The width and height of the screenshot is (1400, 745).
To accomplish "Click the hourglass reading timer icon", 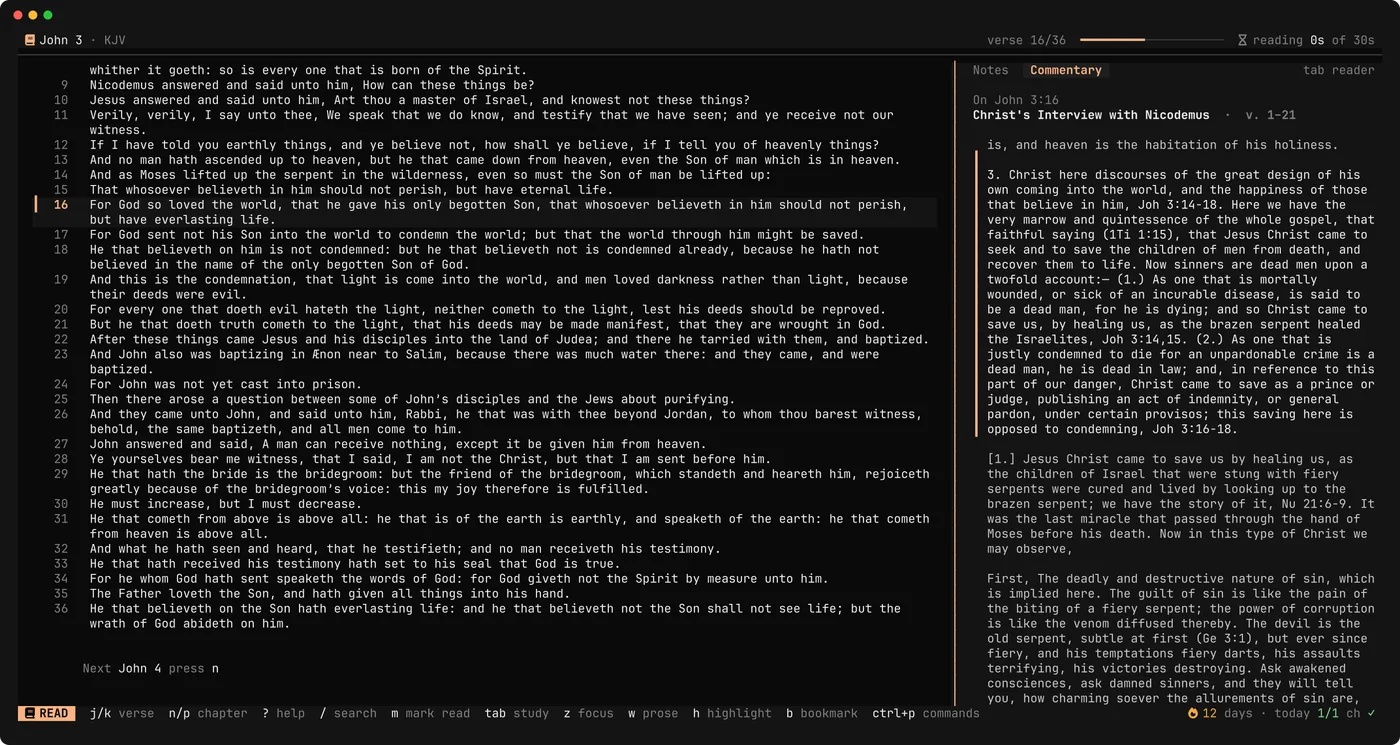I will click(x=1242, y=40).
